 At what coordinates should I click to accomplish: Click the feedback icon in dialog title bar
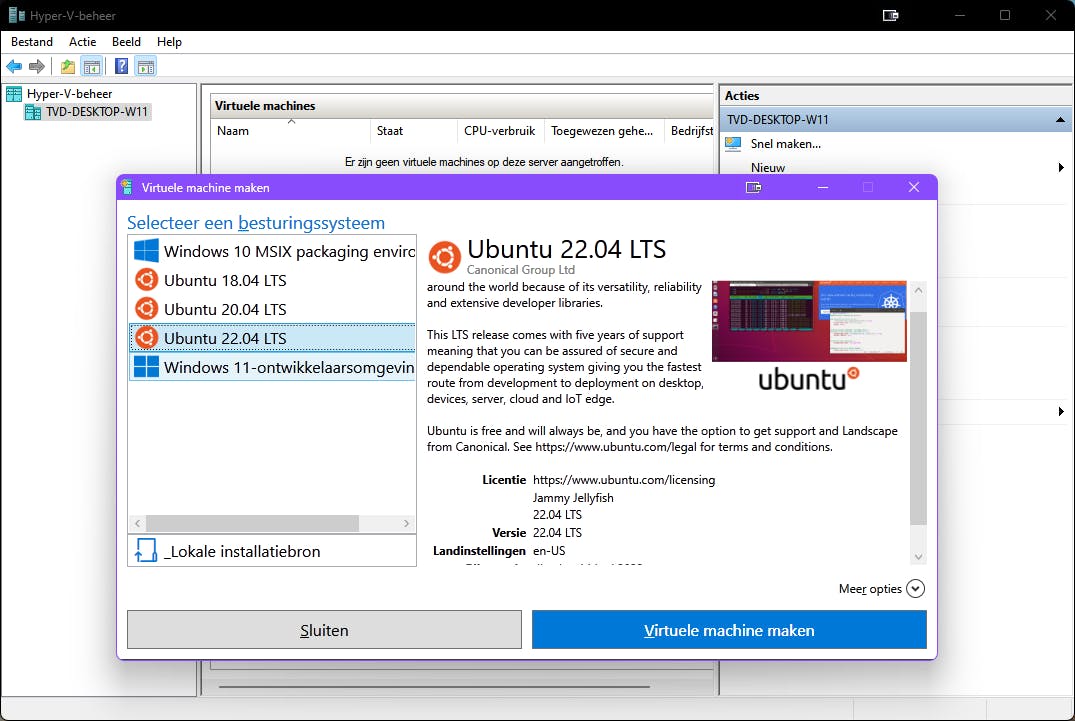pos(753,187)
